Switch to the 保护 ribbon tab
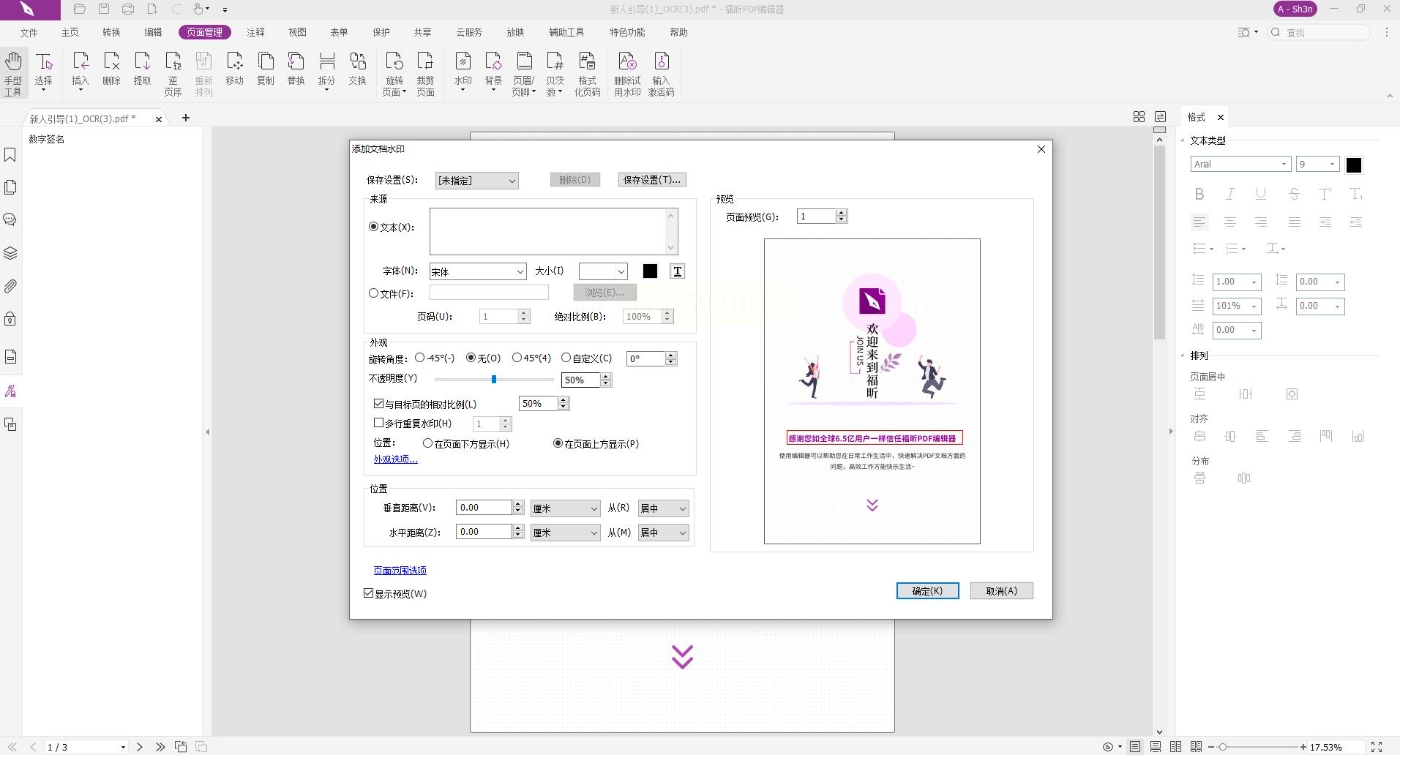This screenshot has width=1415, height=759. point(381,33)
